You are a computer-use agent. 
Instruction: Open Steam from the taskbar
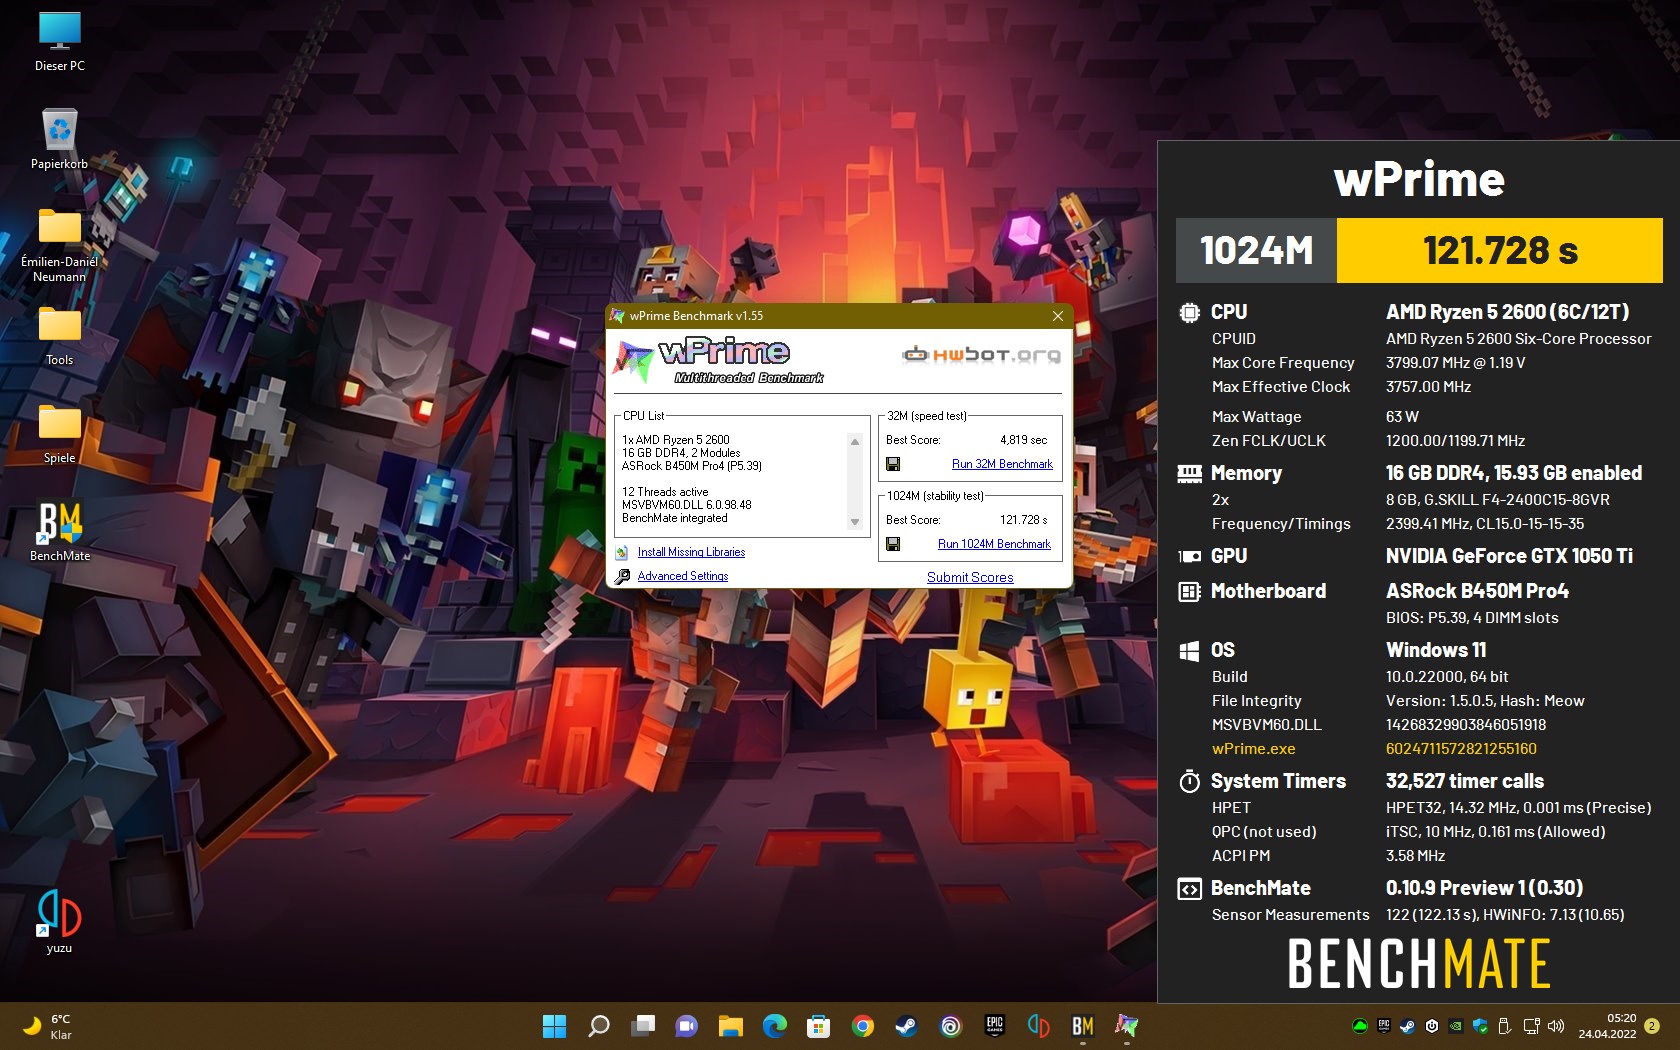(x=906, y=1026)
